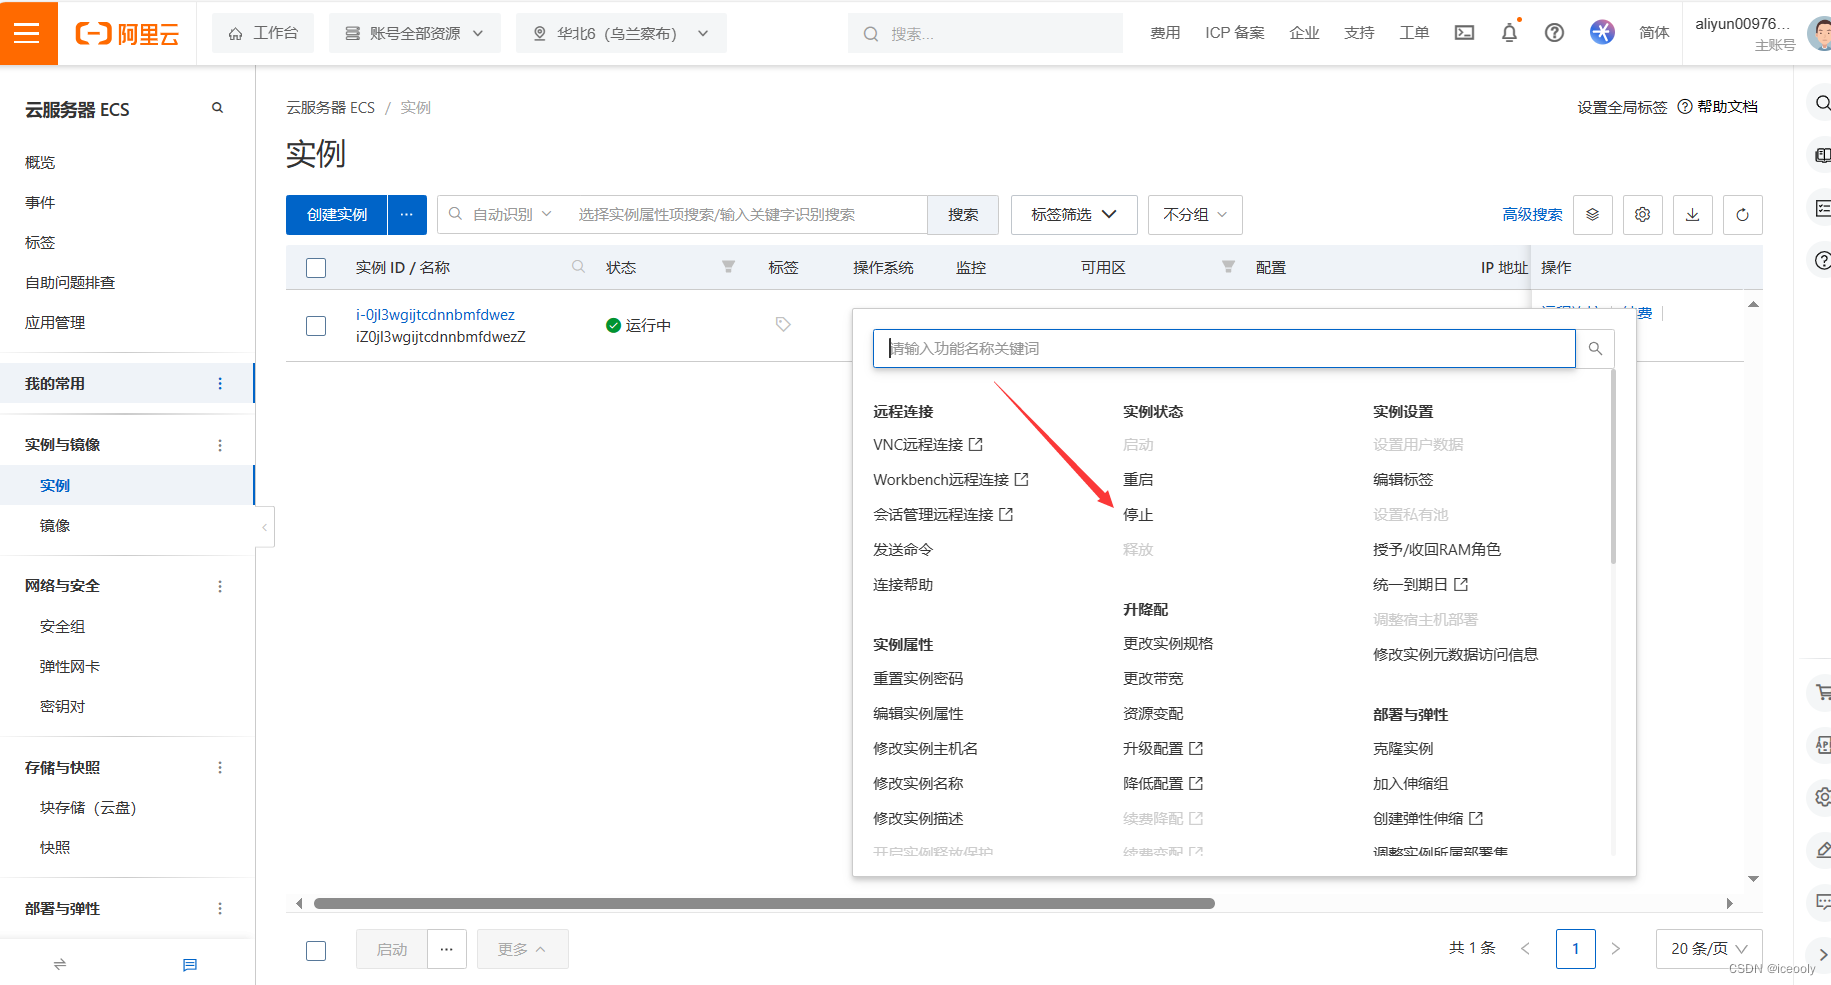This screenshot has height=985, width=1831.
Task: Open the hamburger navigation menu
Action: [x=28, y=33]
